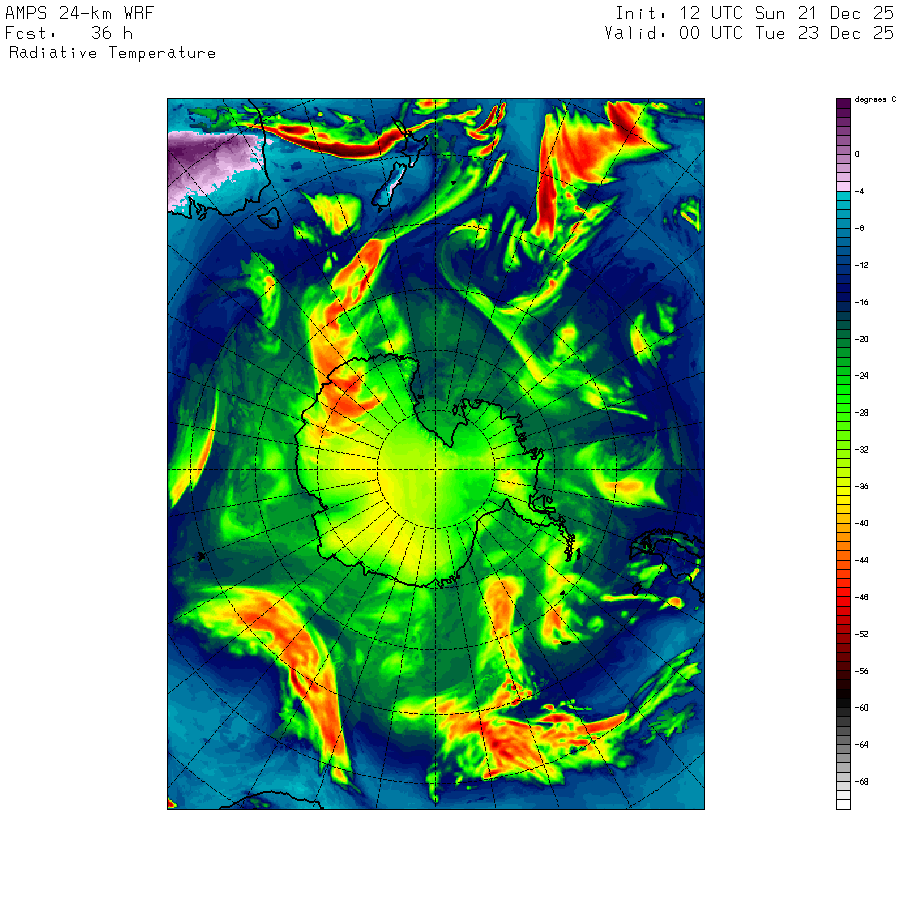The height and width of the screenshot is (900, 900).
Task: Click the '-32' label on the colorbar
Action: 861,449
